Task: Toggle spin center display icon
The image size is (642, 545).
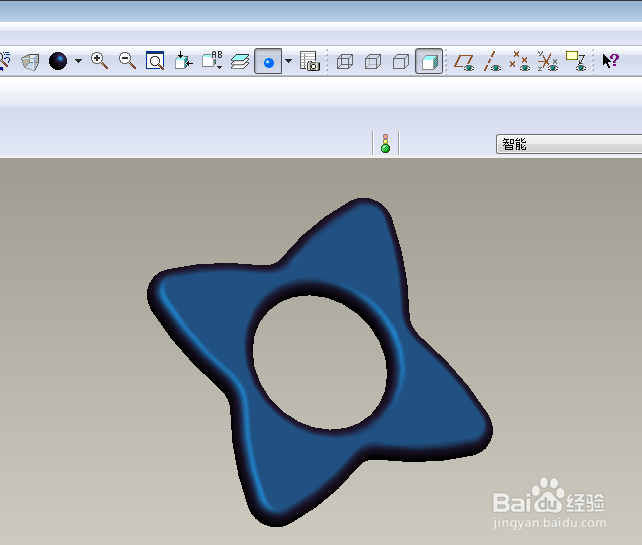Action: click(30, 62)
